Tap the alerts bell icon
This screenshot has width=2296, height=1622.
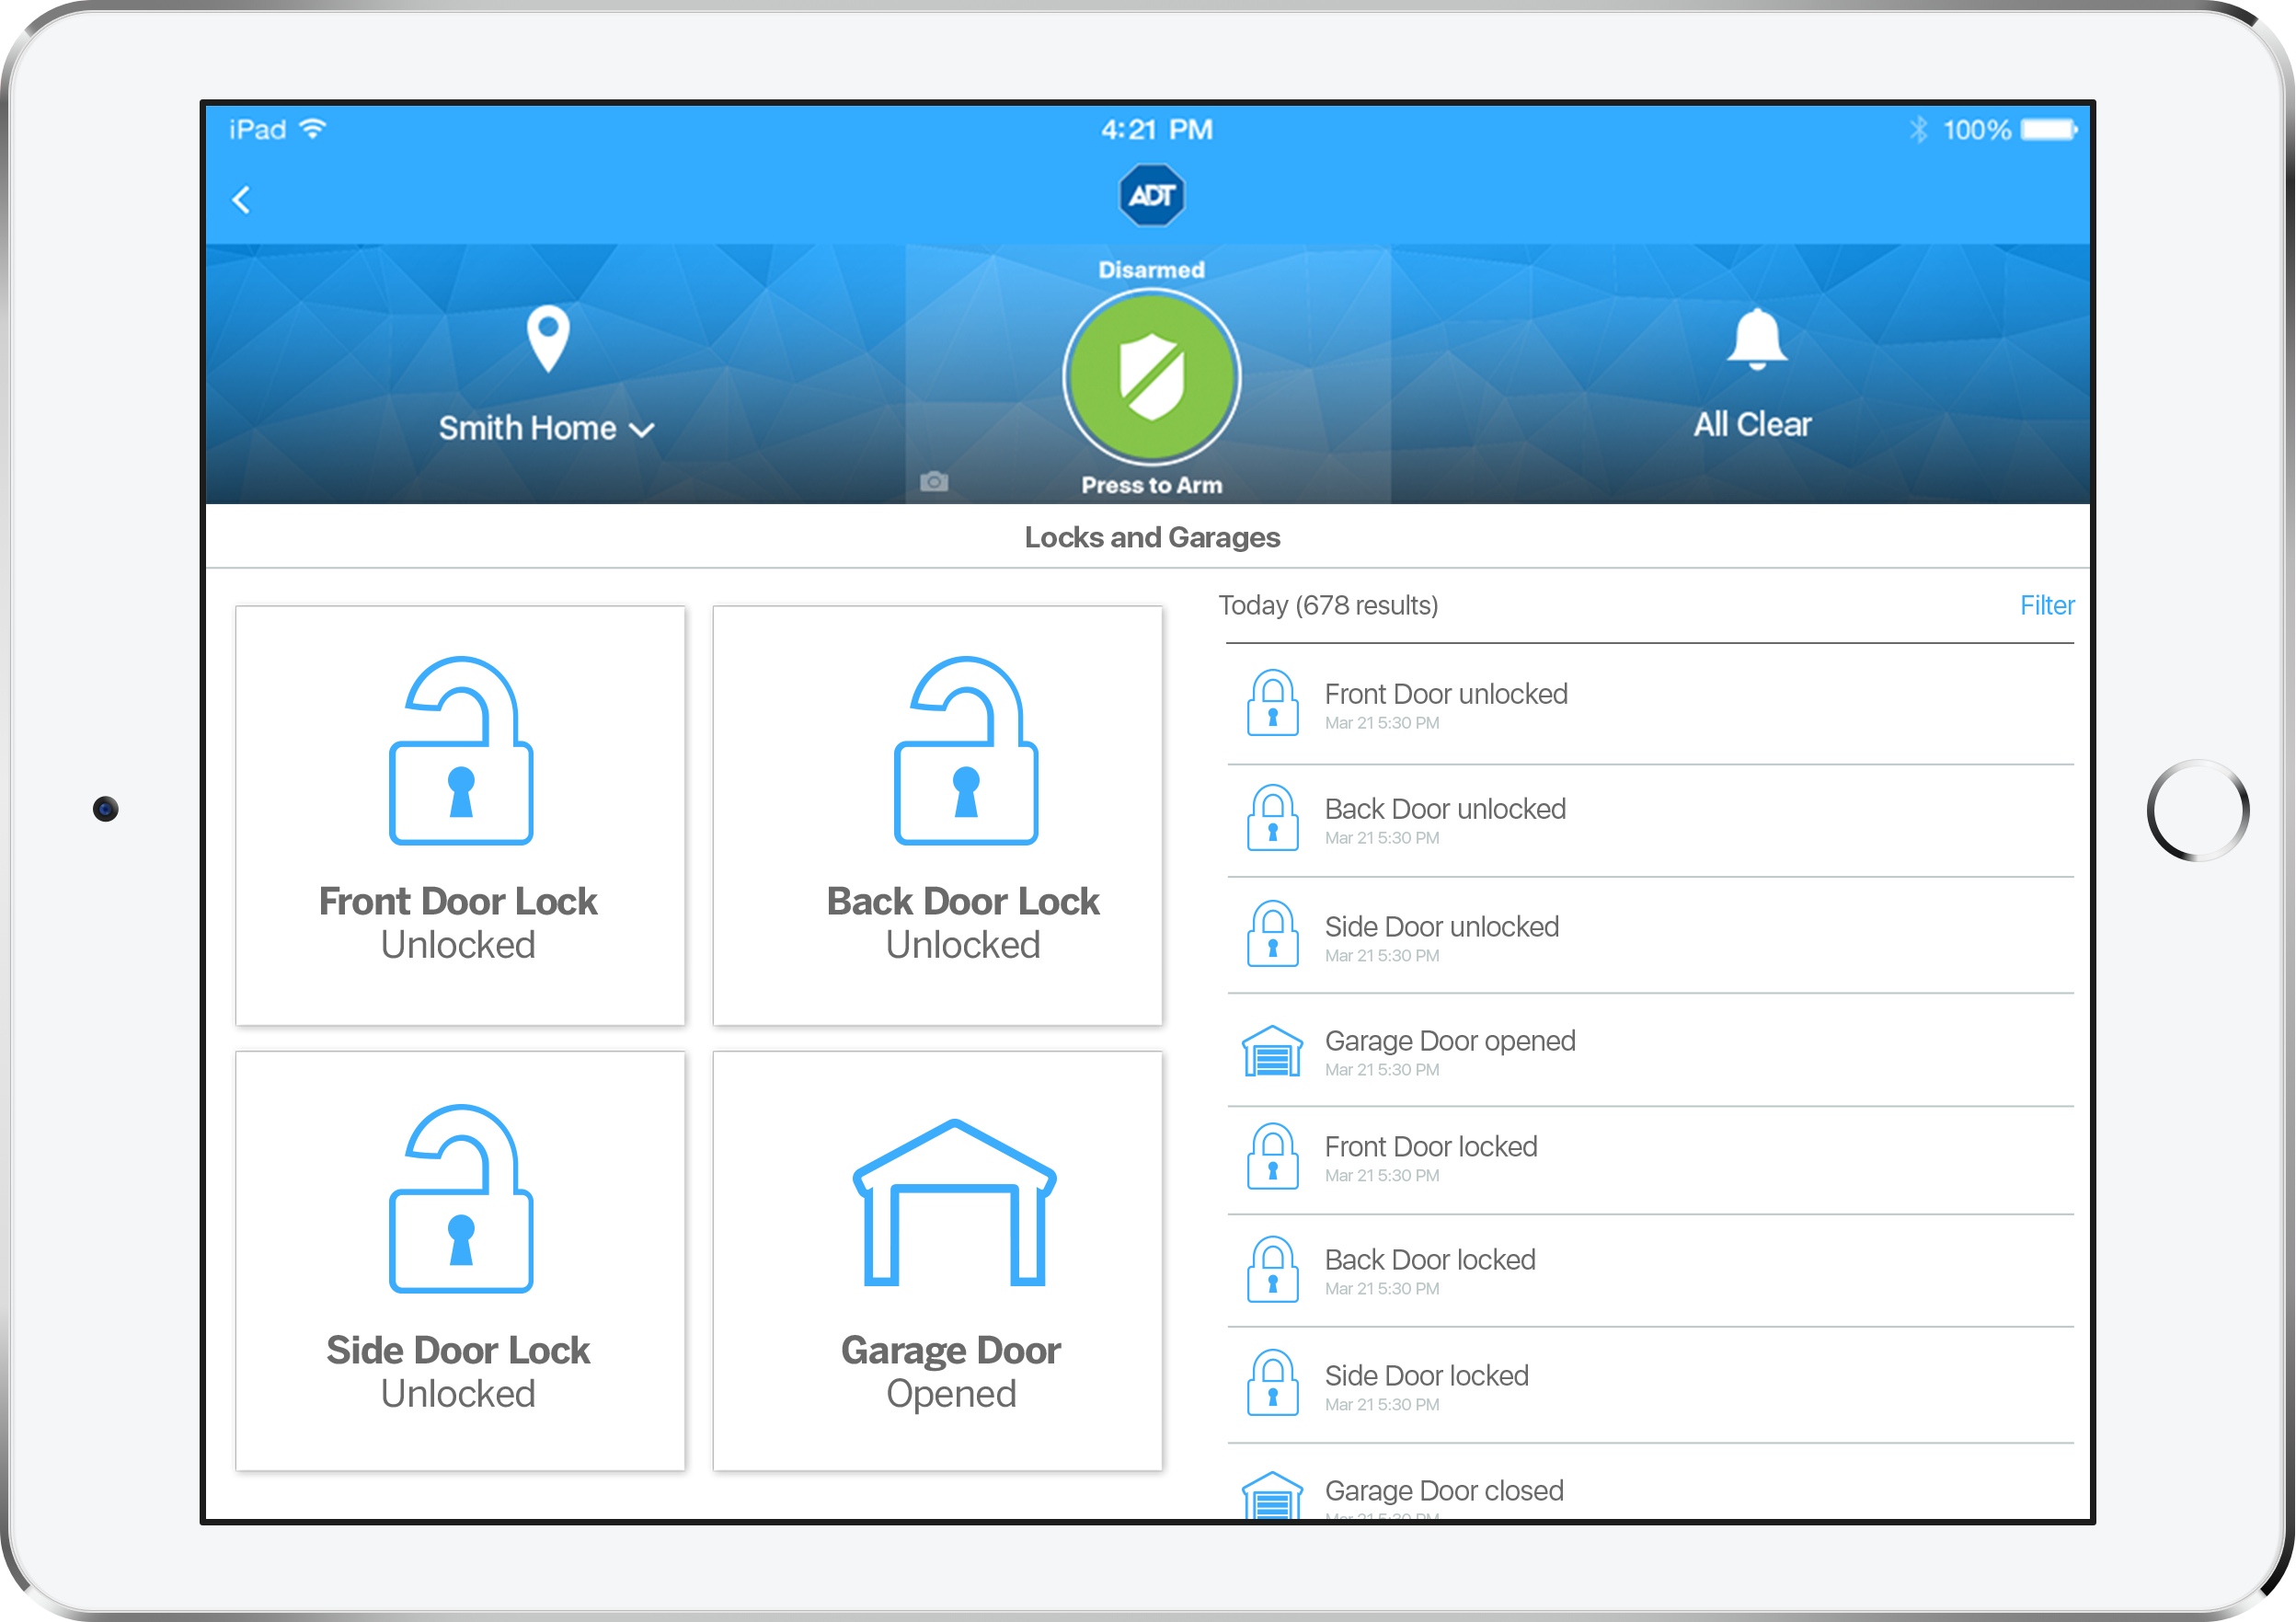tap(1756, 340)
